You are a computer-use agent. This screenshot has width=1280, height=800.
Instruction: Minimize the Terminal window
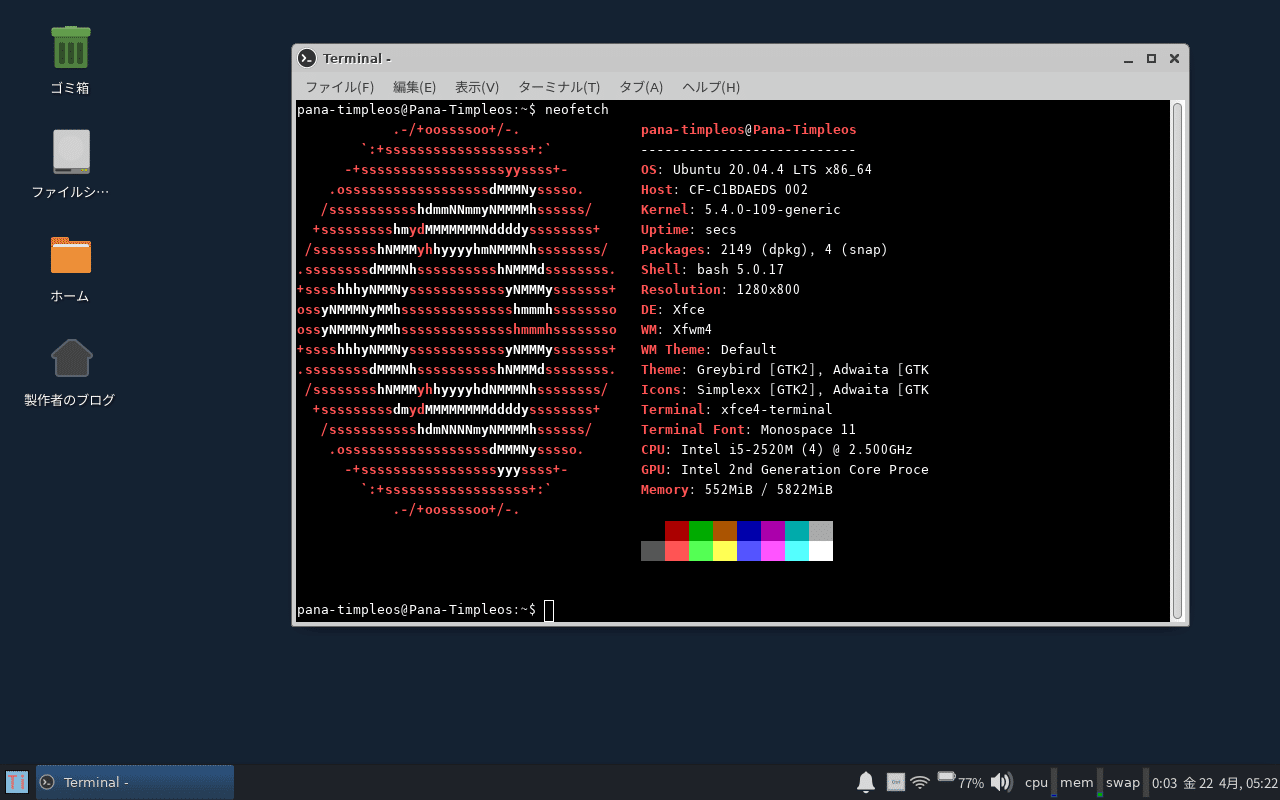click(1128, 58)
